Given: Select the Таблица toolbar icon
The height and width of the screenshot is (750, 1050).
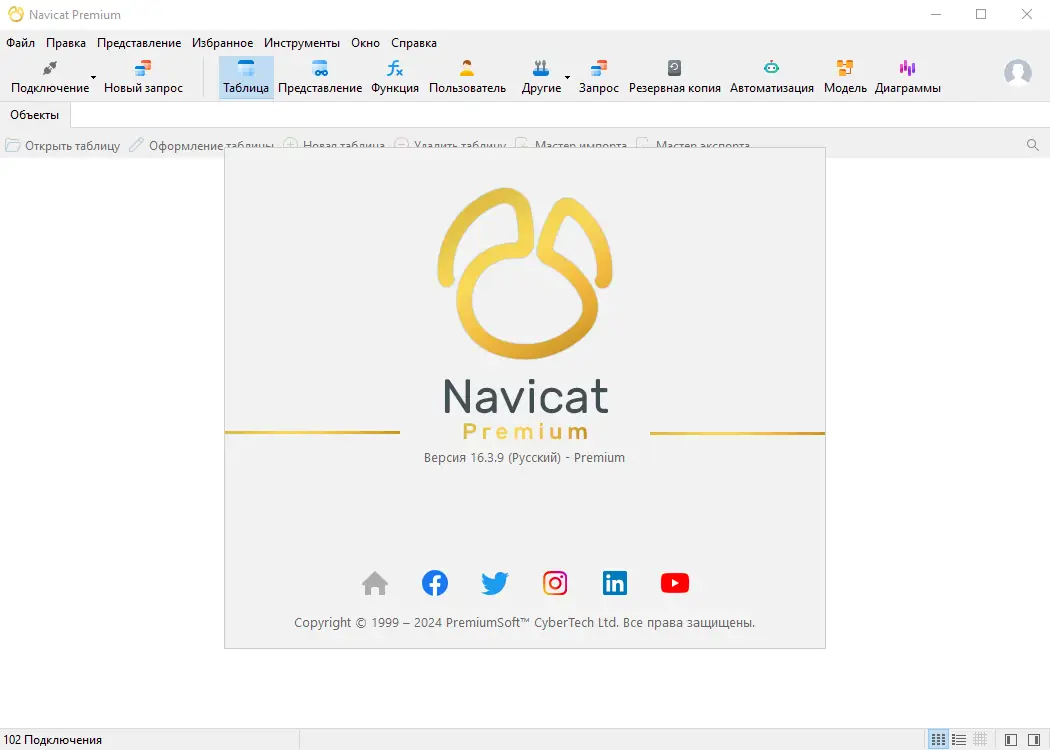Looking at the screenshot, I should (246, 77).
